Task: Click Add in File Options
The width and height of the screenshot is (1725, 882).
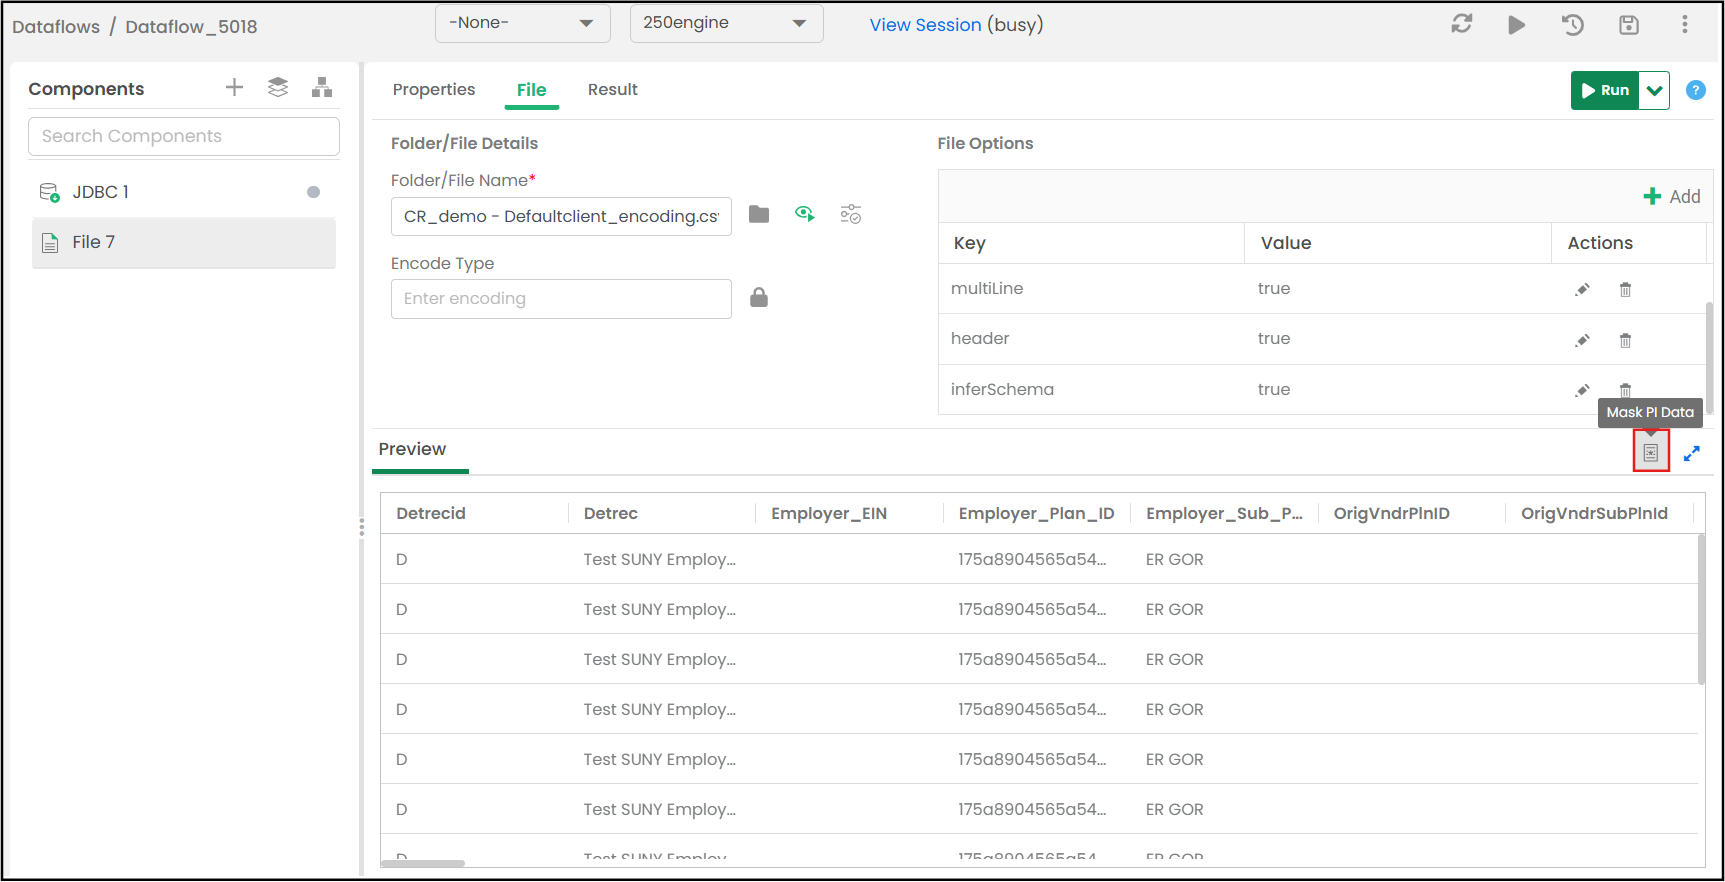Action: 1672,197
